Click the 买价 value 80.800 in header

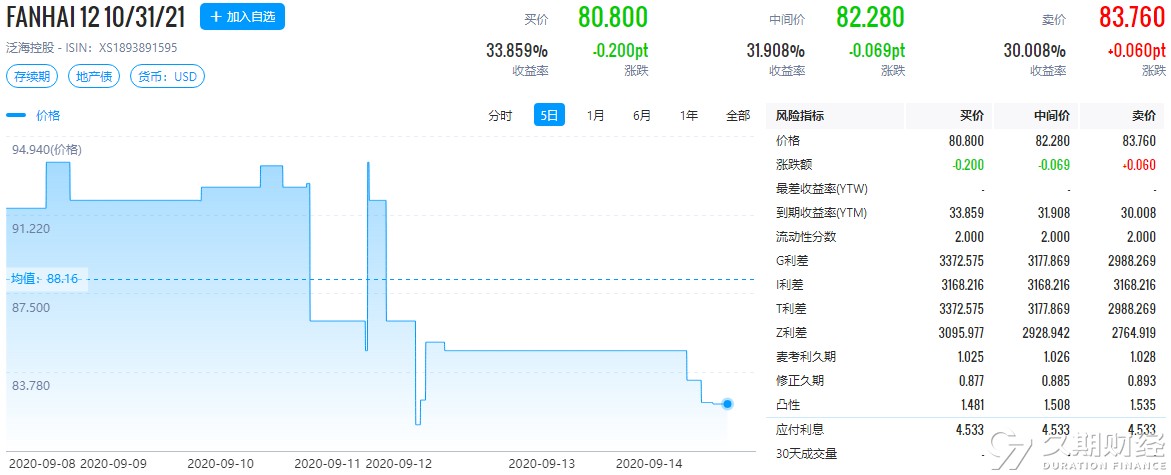point(613,17)
